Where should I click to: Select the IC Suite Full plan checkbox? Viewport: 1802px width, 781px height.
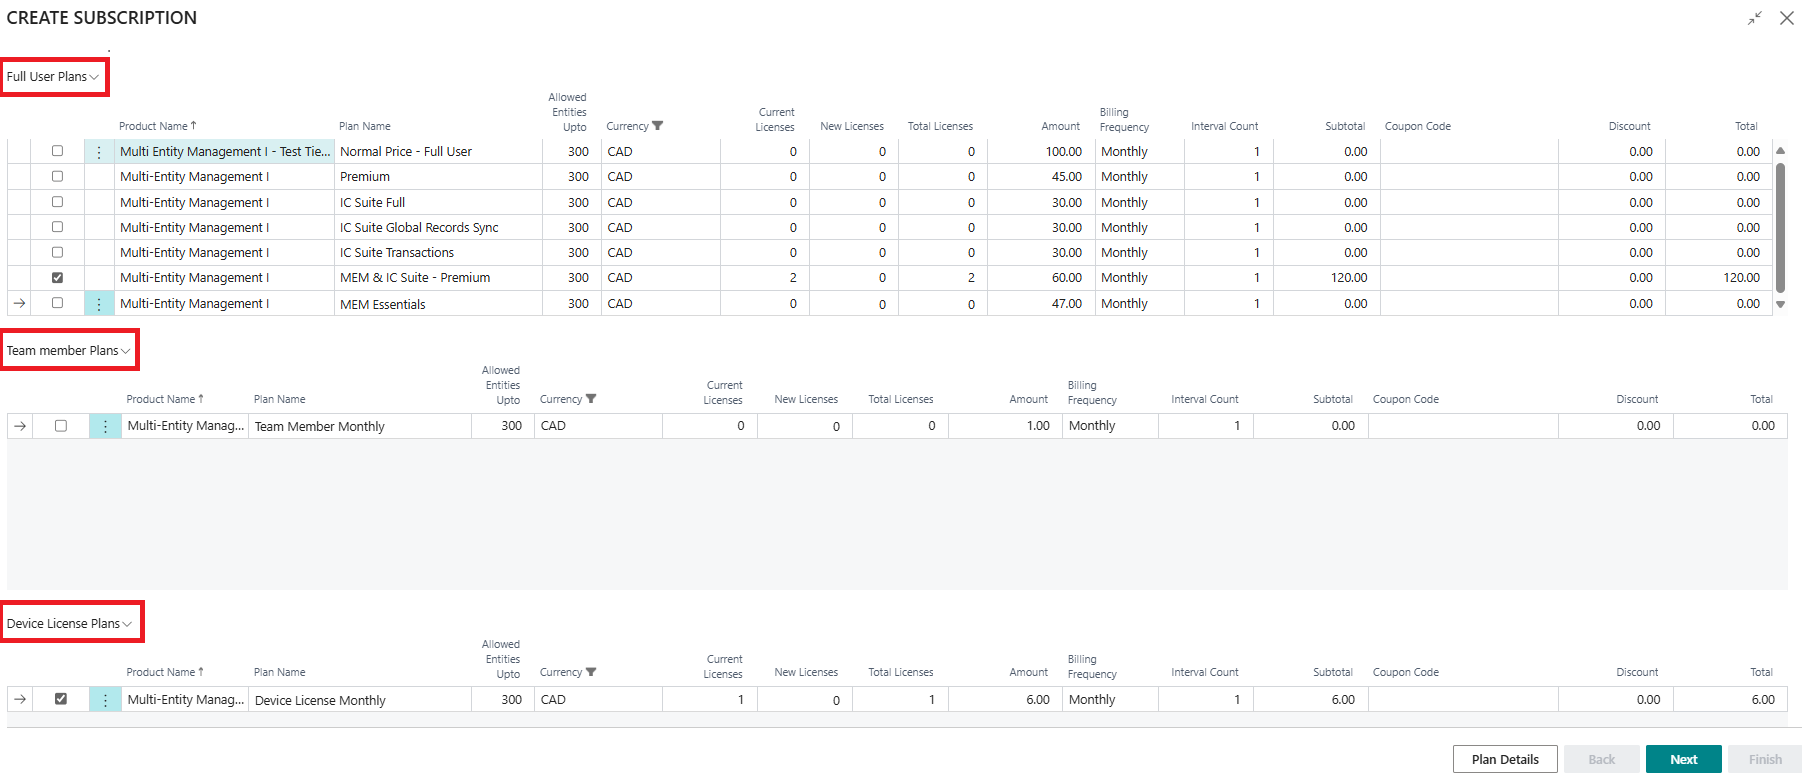pyautogui.click(x=57, y=202)
